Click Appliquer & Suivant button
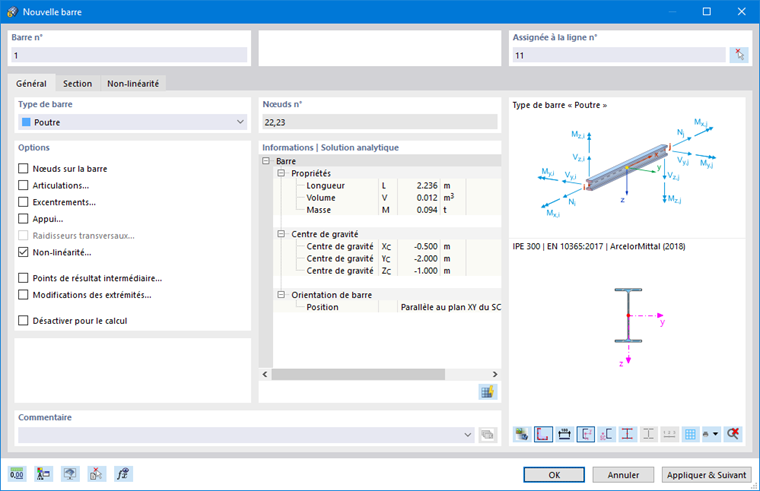The width and height of the screenshot is (760, 491). point(707,475)
